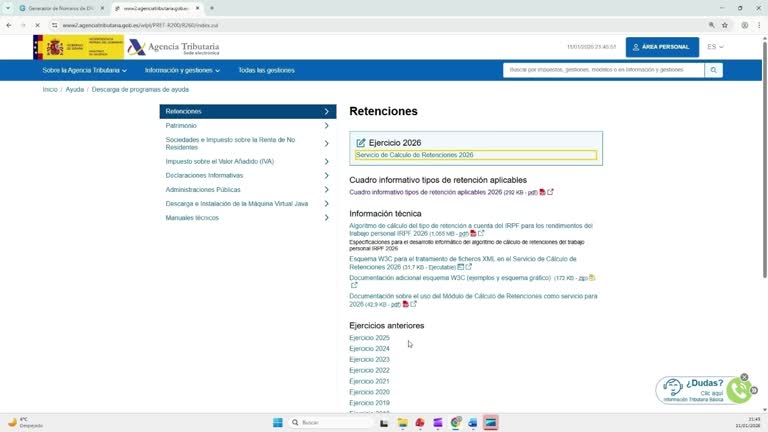Expand Sobre la Agencia Tributaria menu
This screenshot has width=768, height=432.
[x=84, y=71]
